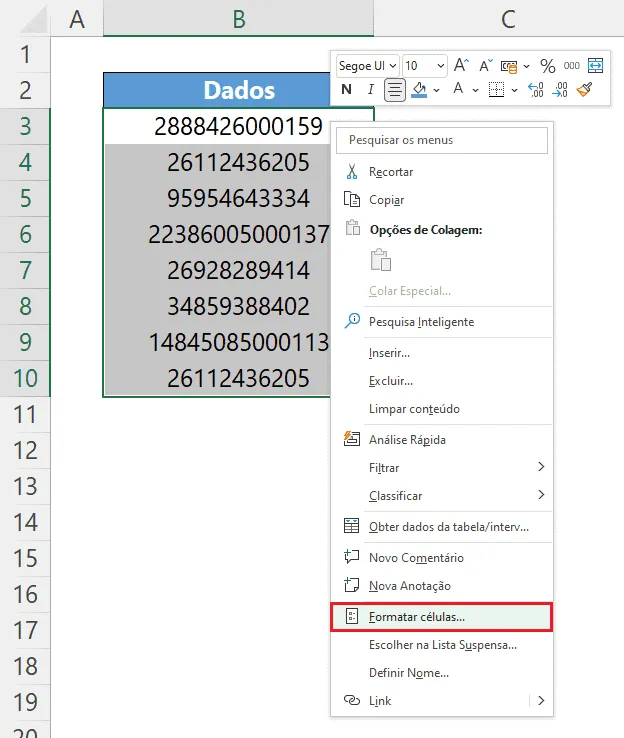The image size is (624, 738).
Task: Click the table icon beside Obter dados
Action: click(352, 526)
